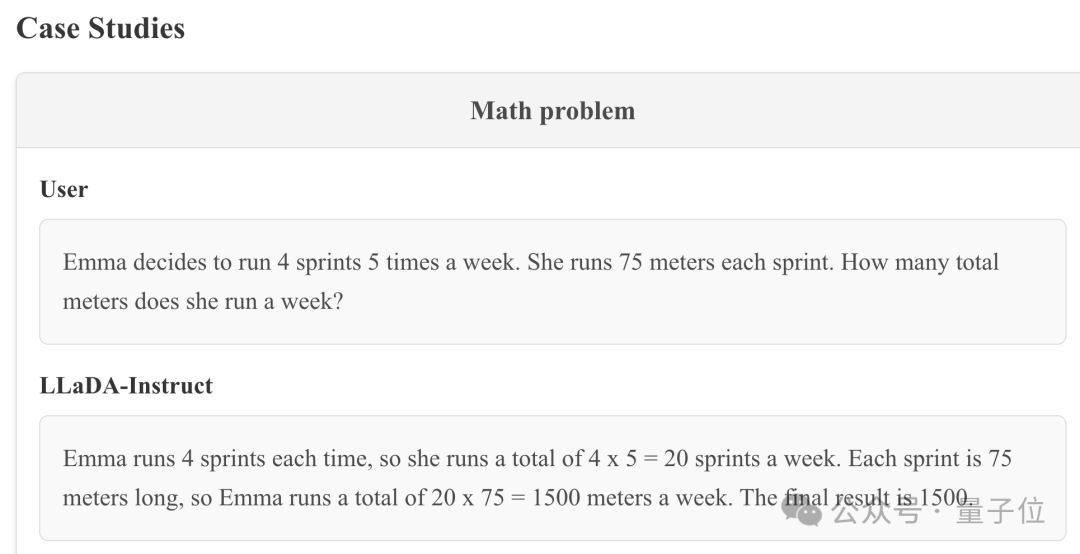Image resolution: width=1080 pixels, height=554 pixels.
Task: Click the LLaDA-Instruct label
Action: tap(126, 385)
